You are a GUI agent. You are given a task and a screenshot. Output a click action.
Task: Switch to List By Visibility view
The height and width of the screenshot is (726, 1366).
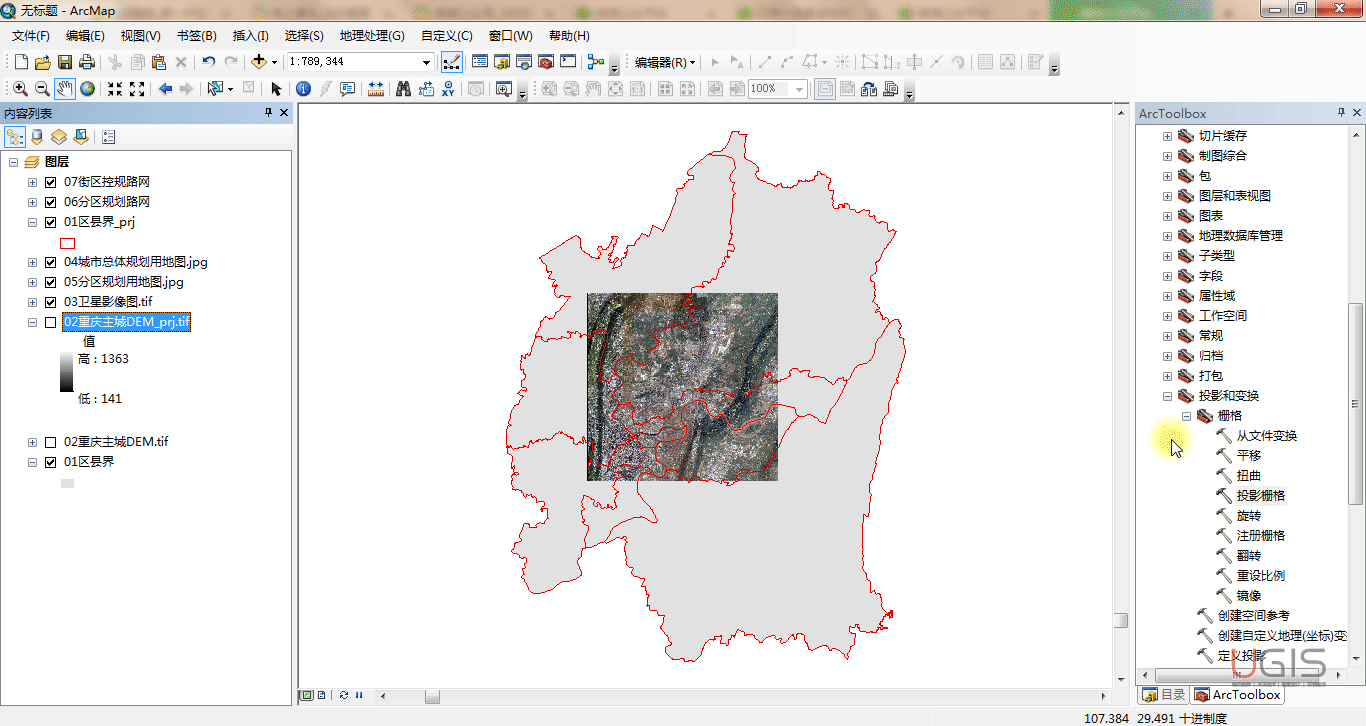pos(59,137)
